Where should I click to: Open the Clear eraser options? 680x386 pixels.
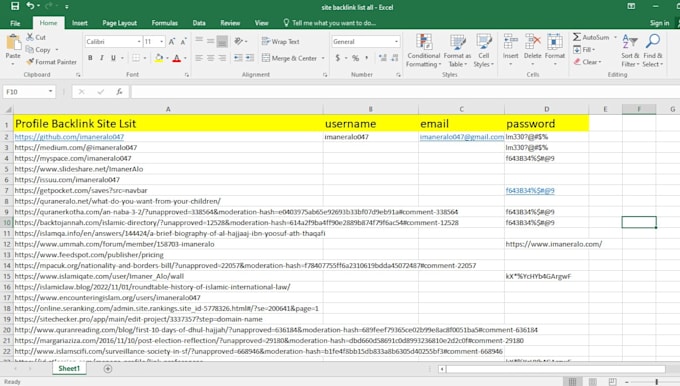587,62
